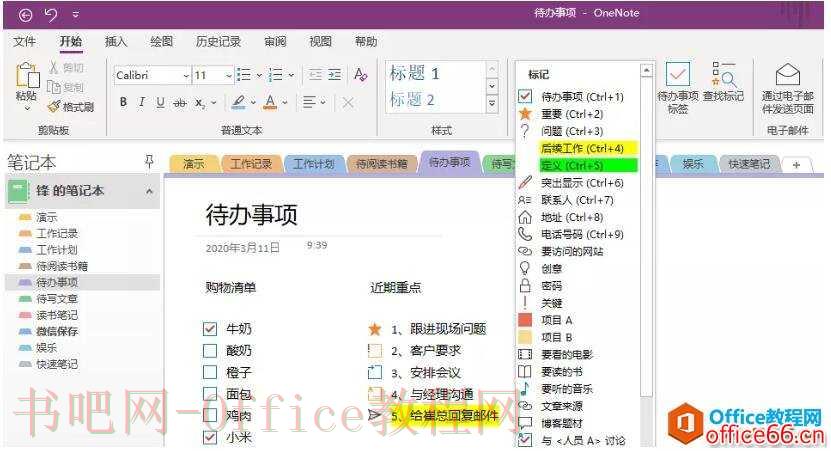Select 电话号码 (Ctrl+9) tag
The image size is (831, 451).
pyautogui.click(x=578, y=234)
